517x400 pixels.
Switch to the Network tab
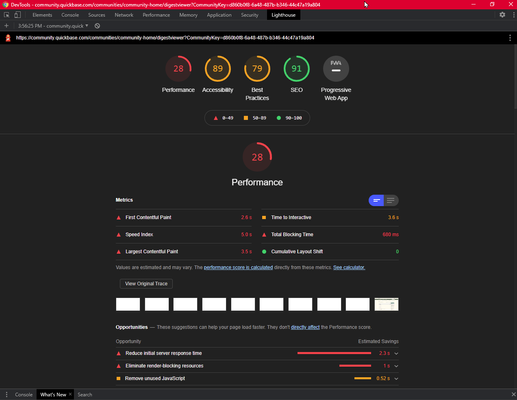(124, 15)
